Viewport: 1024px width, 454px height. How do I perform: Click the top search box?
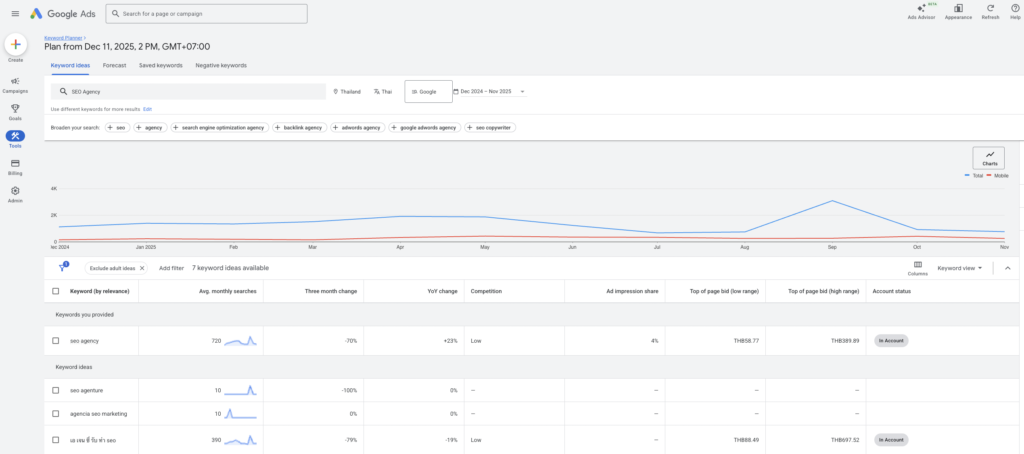pyautogui.click(x=206, y=14)
